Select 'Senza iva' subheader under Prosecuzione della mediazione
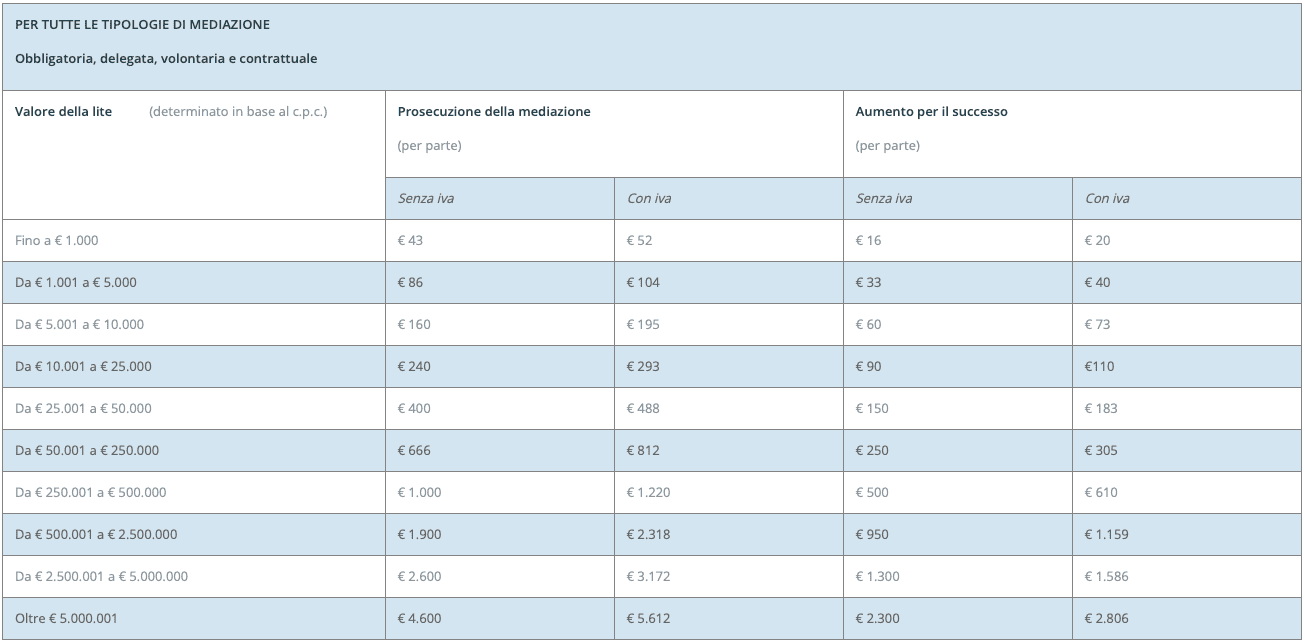This screenshot has height=642, width=1305. pos(425,199)
